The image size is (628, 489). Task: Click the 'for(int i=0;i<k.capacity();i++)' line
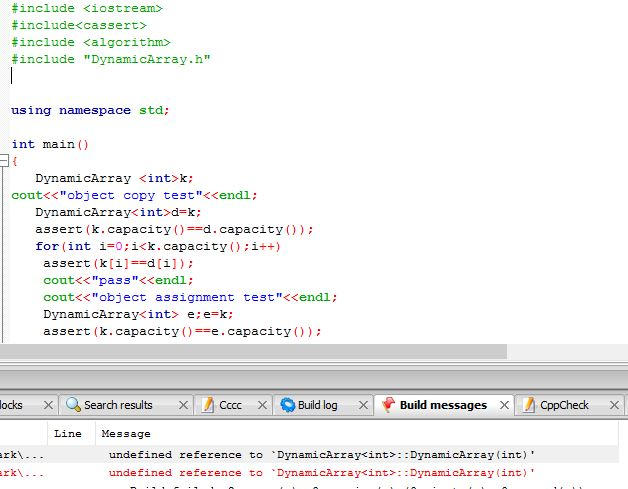(158, 246)
